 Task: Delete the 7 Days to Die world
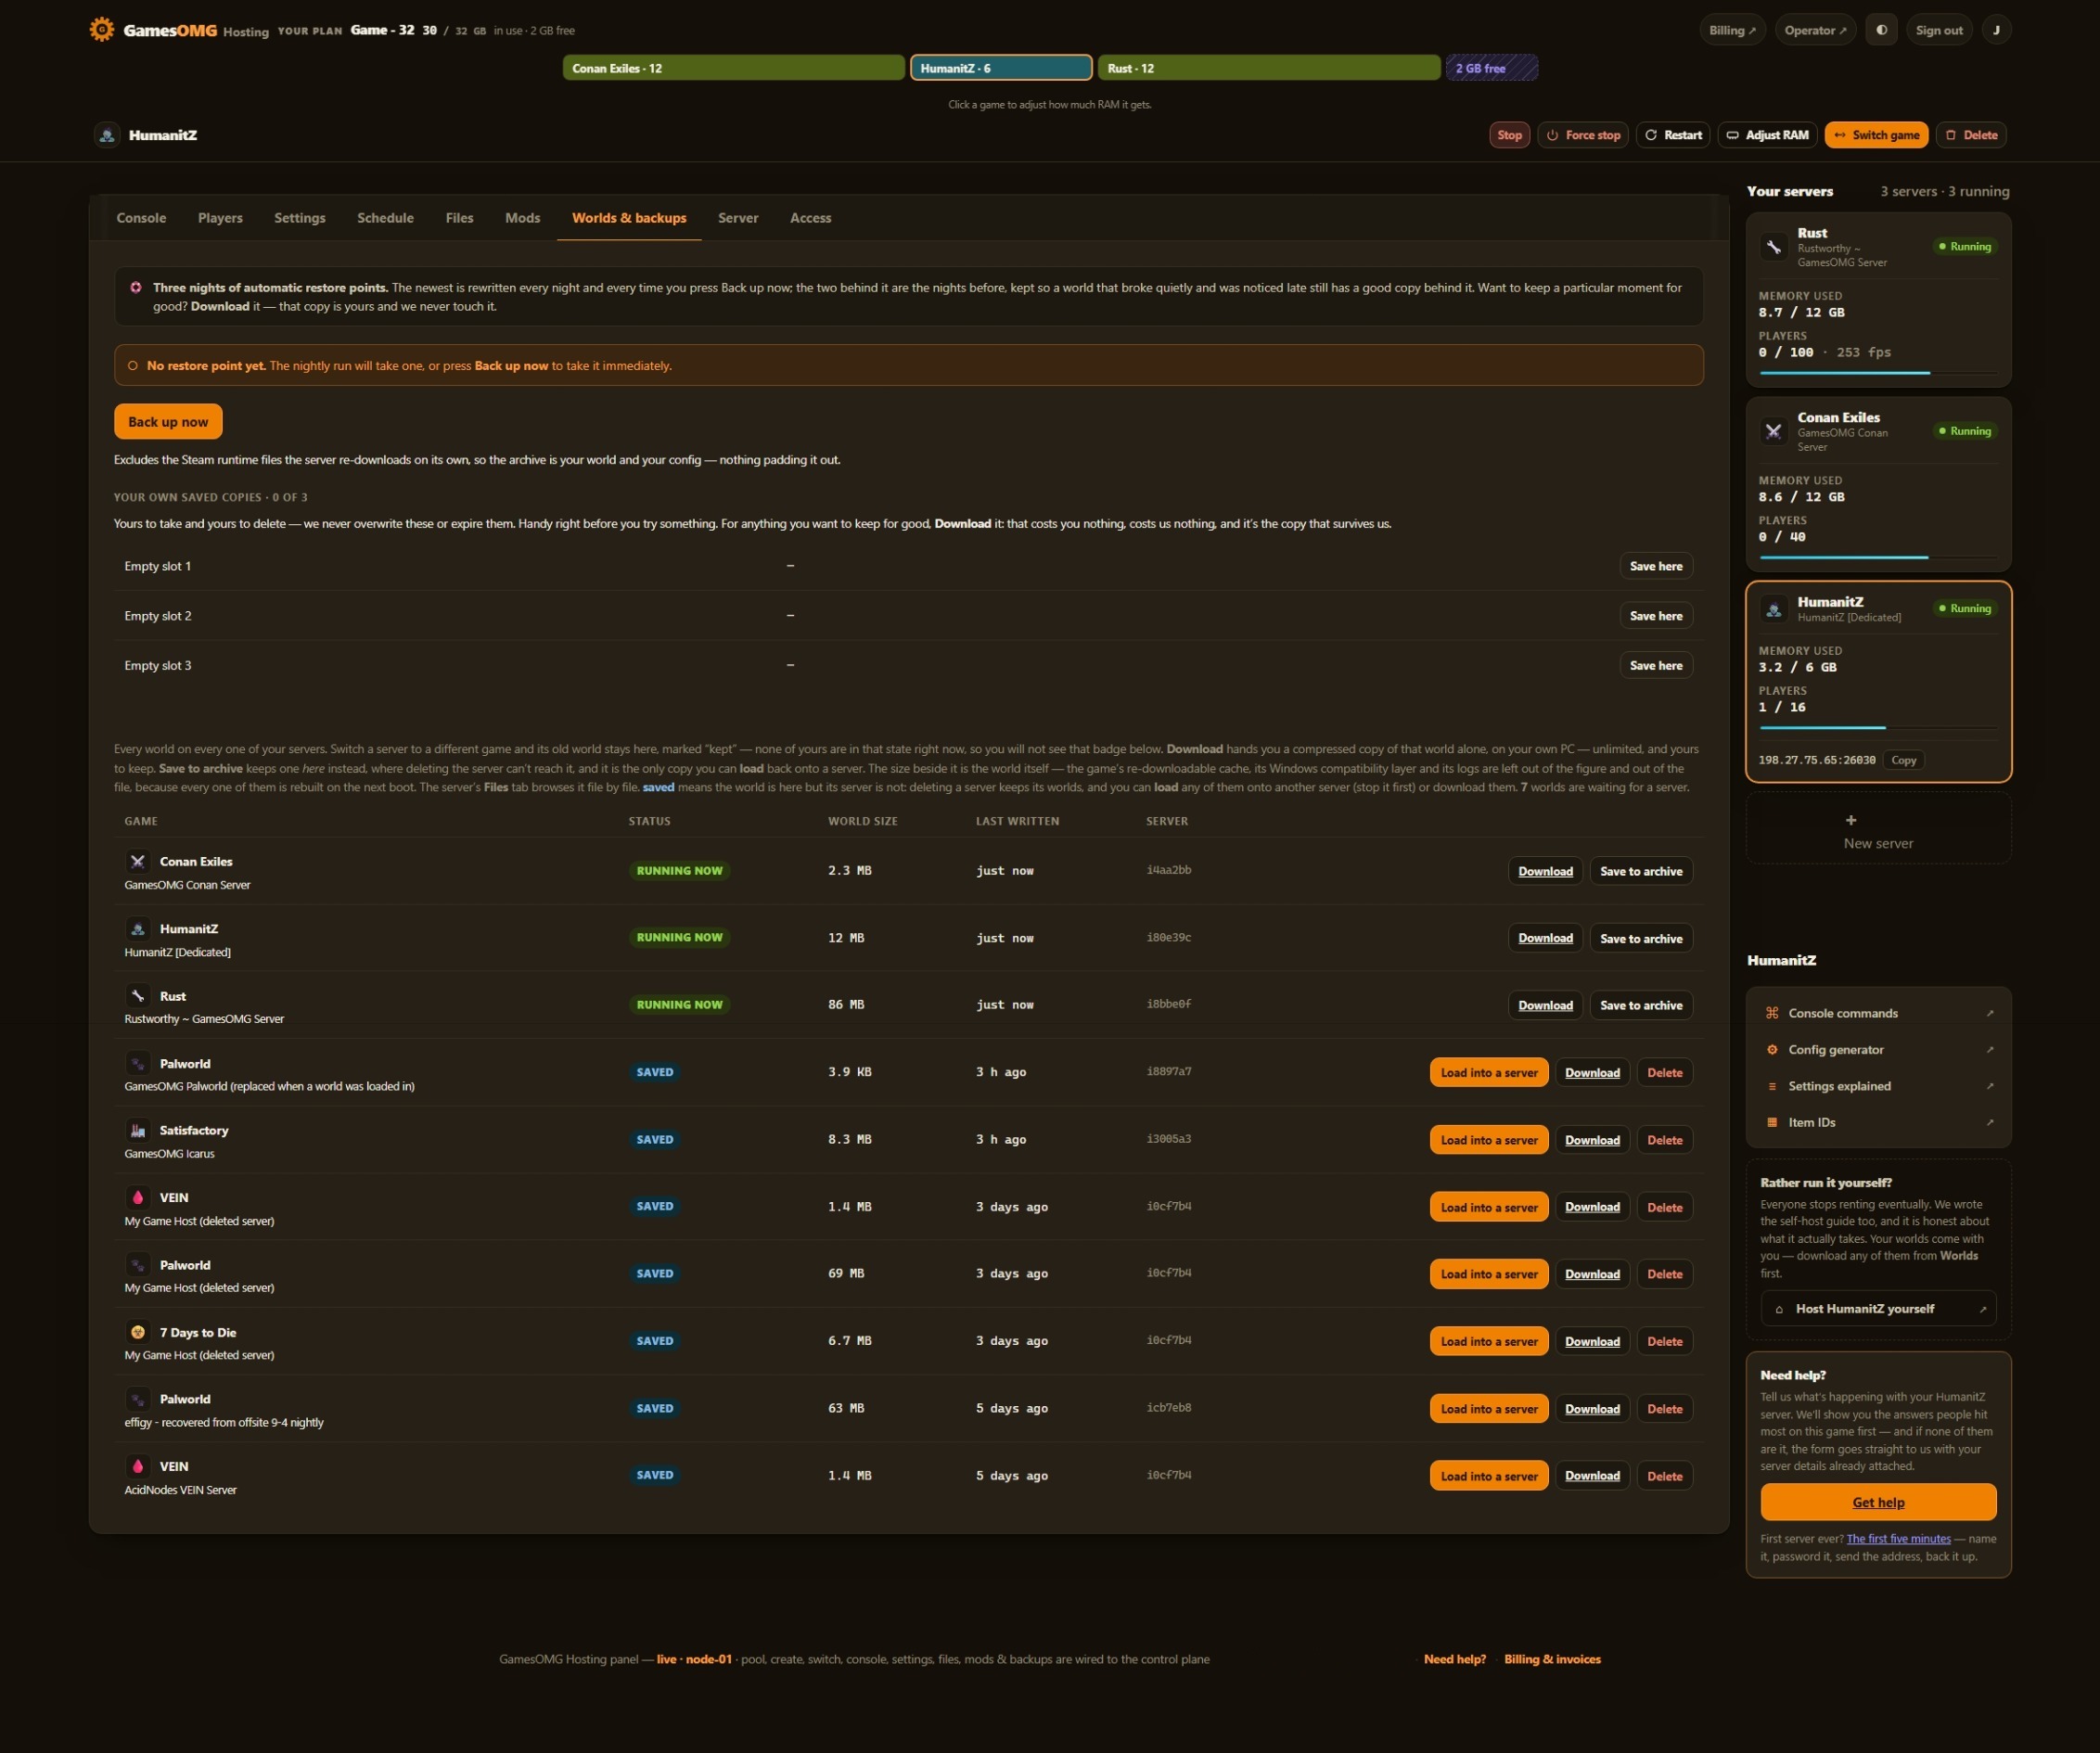point(1665,1341)
